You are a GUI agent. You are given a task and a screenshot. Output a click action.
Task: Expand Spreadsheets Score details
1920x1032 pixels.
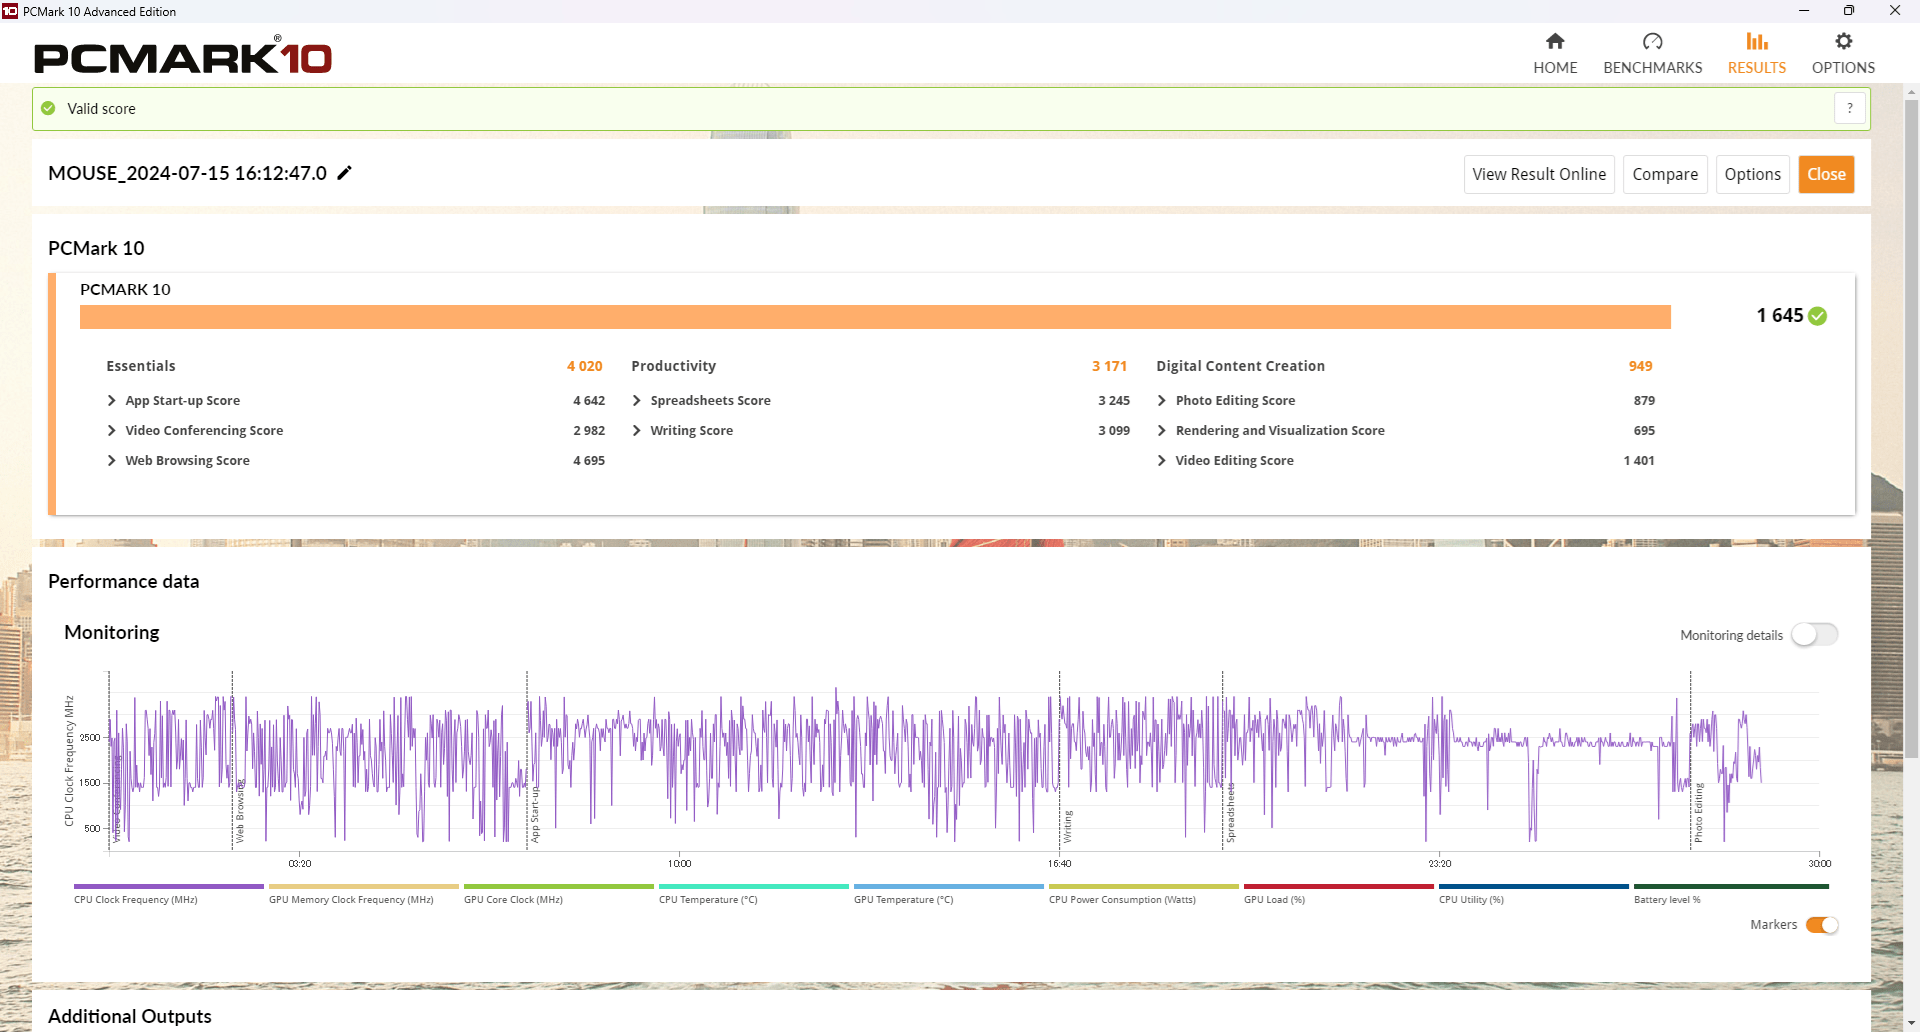click(x=636, y=400)
